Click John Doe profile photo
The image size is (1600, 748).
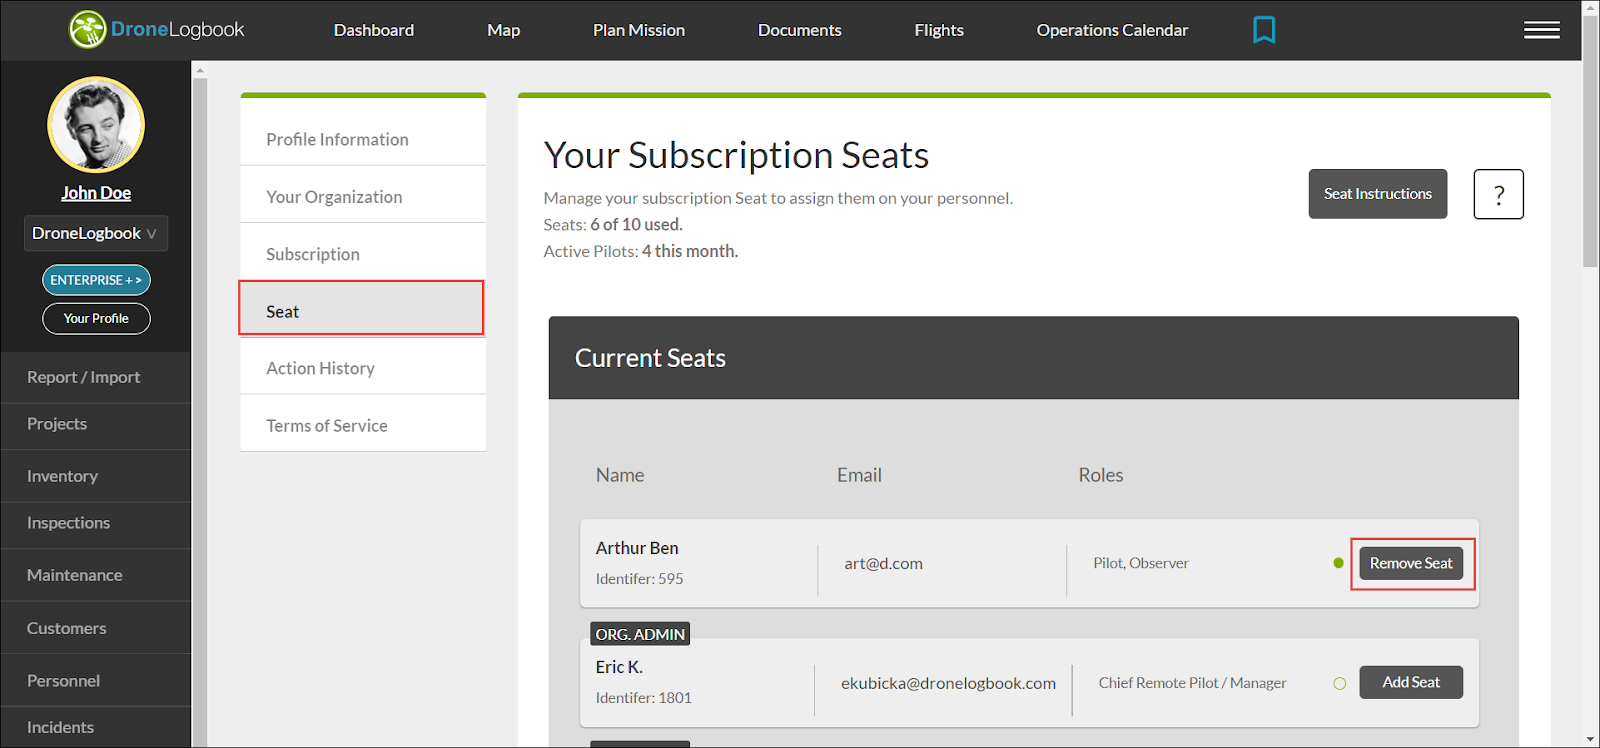(96, 125)
